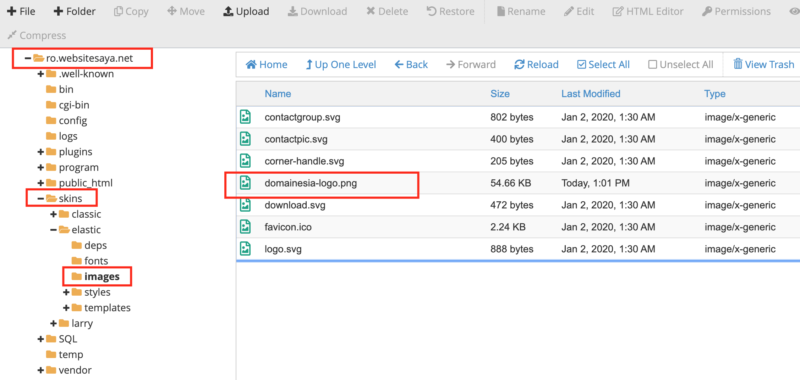This screenshot has height=380, width=800.
Task: Click the Copy toolbar button
Action: click(x=131, y=11)
